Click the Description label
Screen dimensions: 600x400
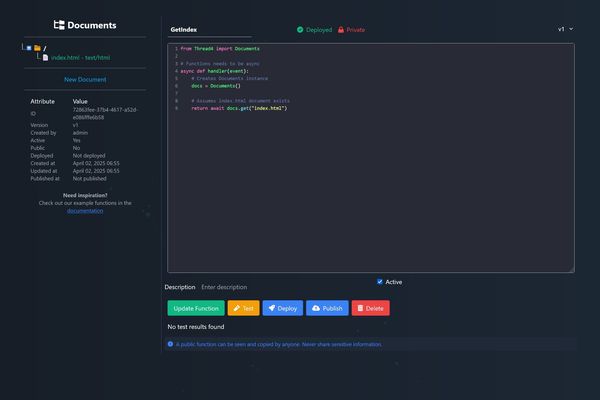(180, 287)
